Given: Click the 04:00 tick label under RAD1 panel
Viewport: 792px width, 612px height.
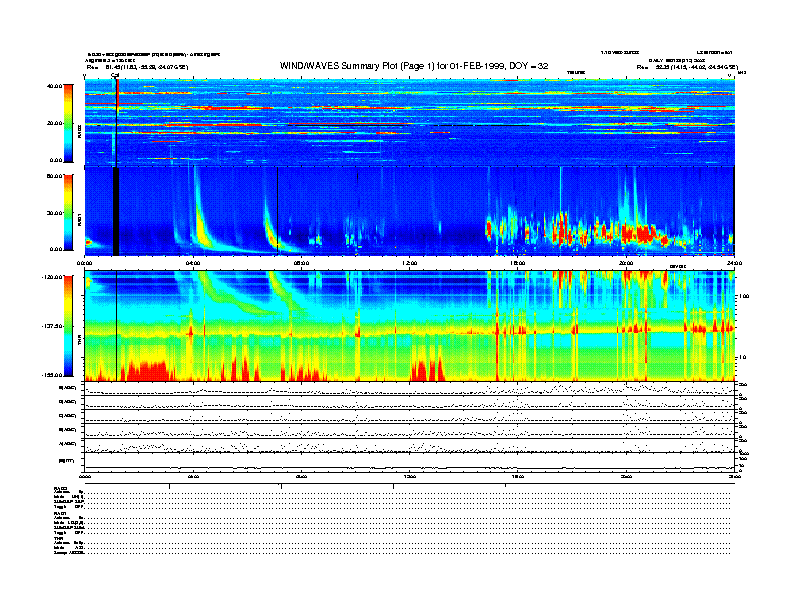Looking at the screenshot, I should [193, 263].
